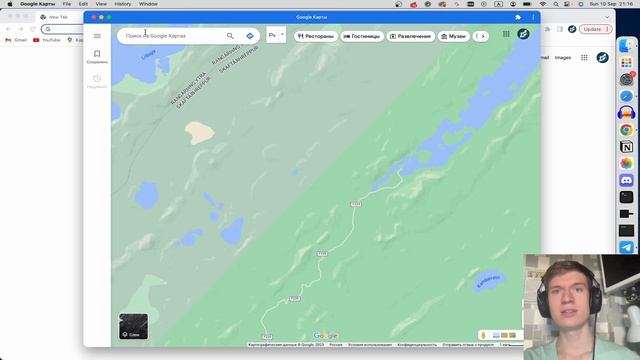Image resolution: width=640 pixels, height=360 pixels.
Task: Open Gmail bookmark in Chrome bookmarks bar
Action: point(16,40)
